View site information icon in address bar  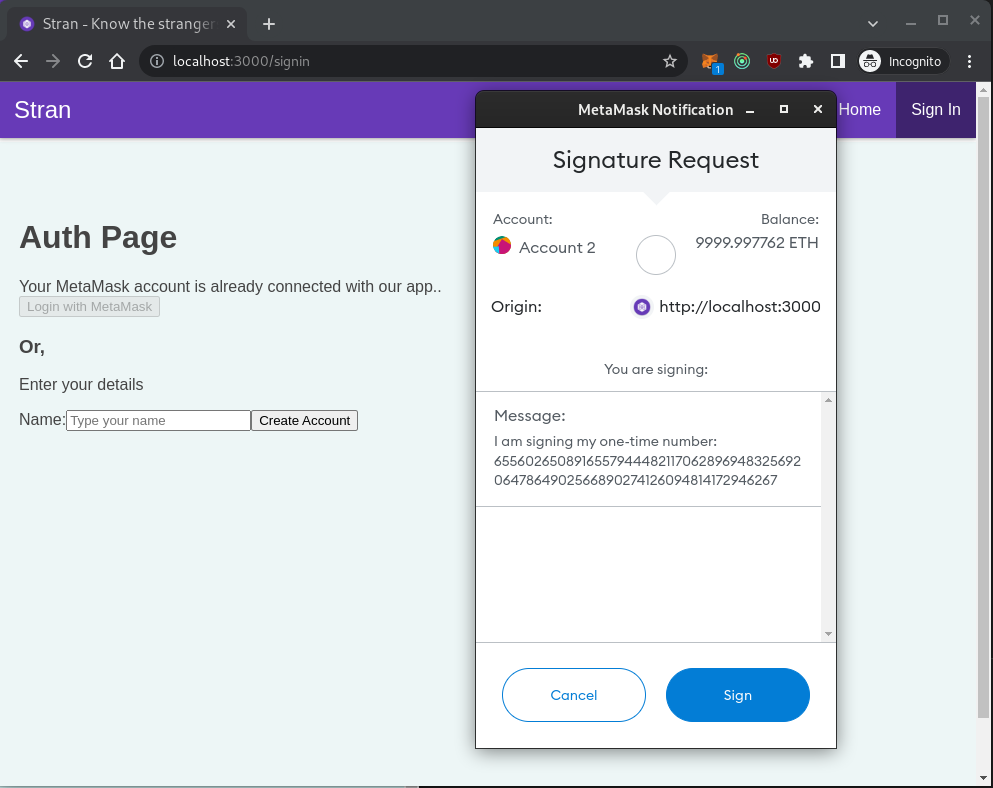(x=156, y=61)
